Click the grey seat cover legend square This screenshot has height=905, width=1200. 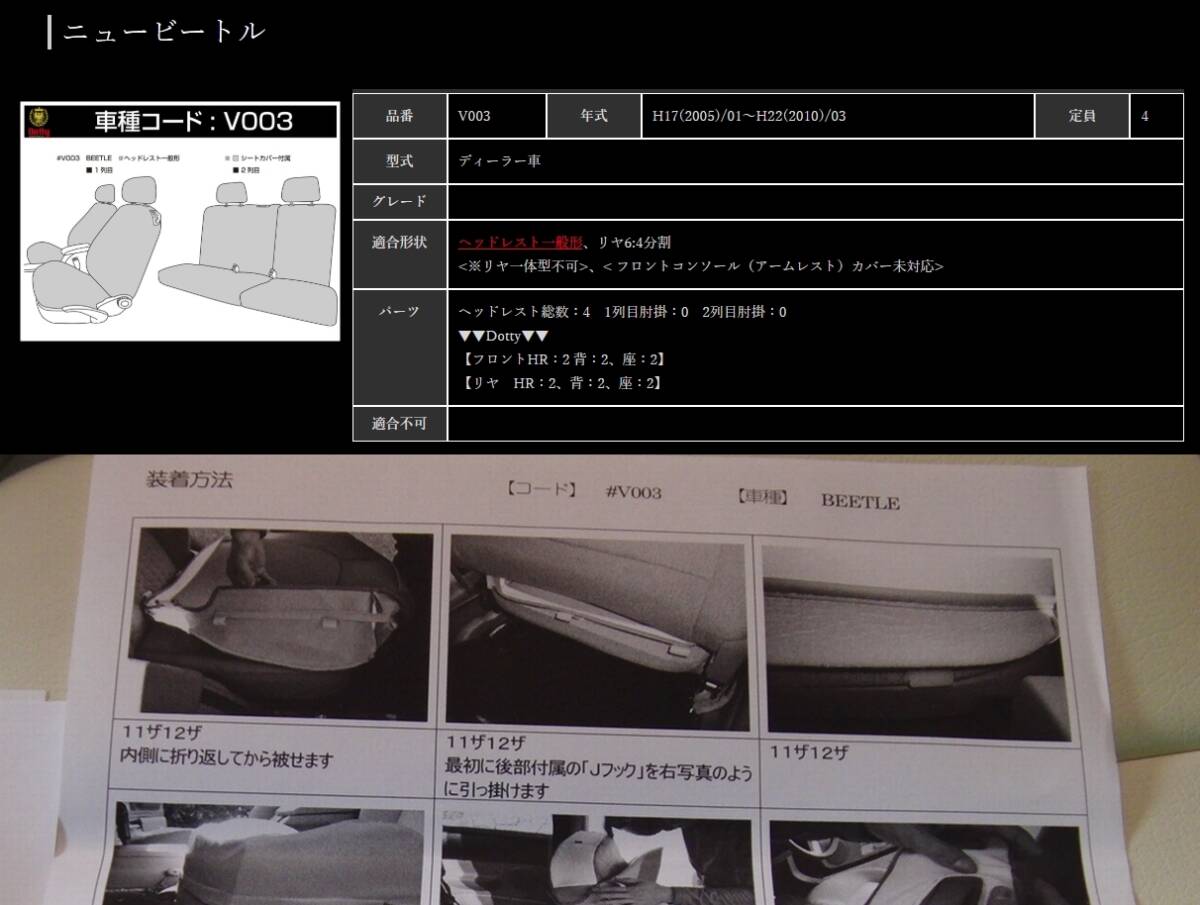(x=235, y=158)
